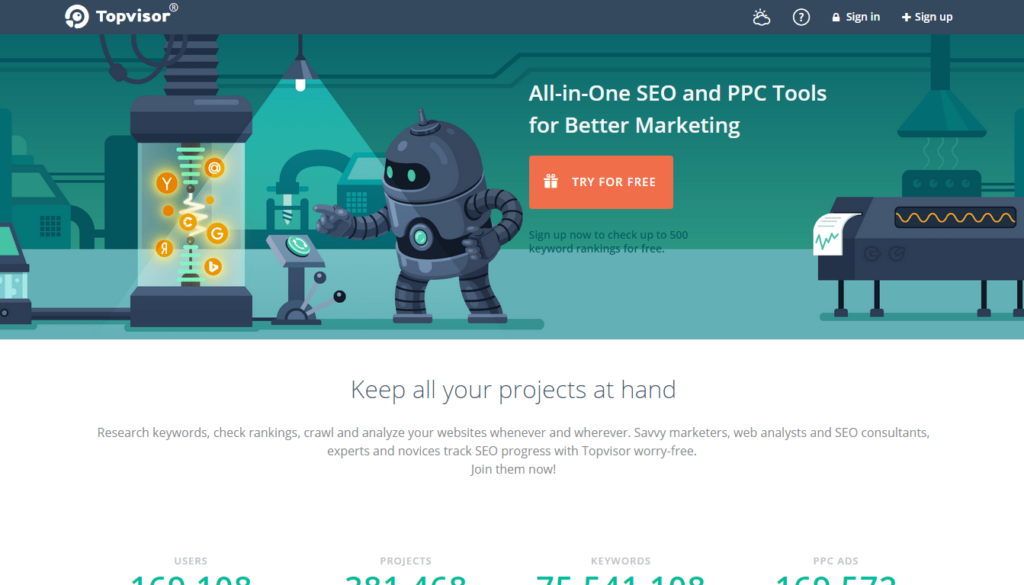Click the Yandex Я bubble in the tube
Image resolution: width=1024 pixels, height=585 pixels.
click(165, 248)
